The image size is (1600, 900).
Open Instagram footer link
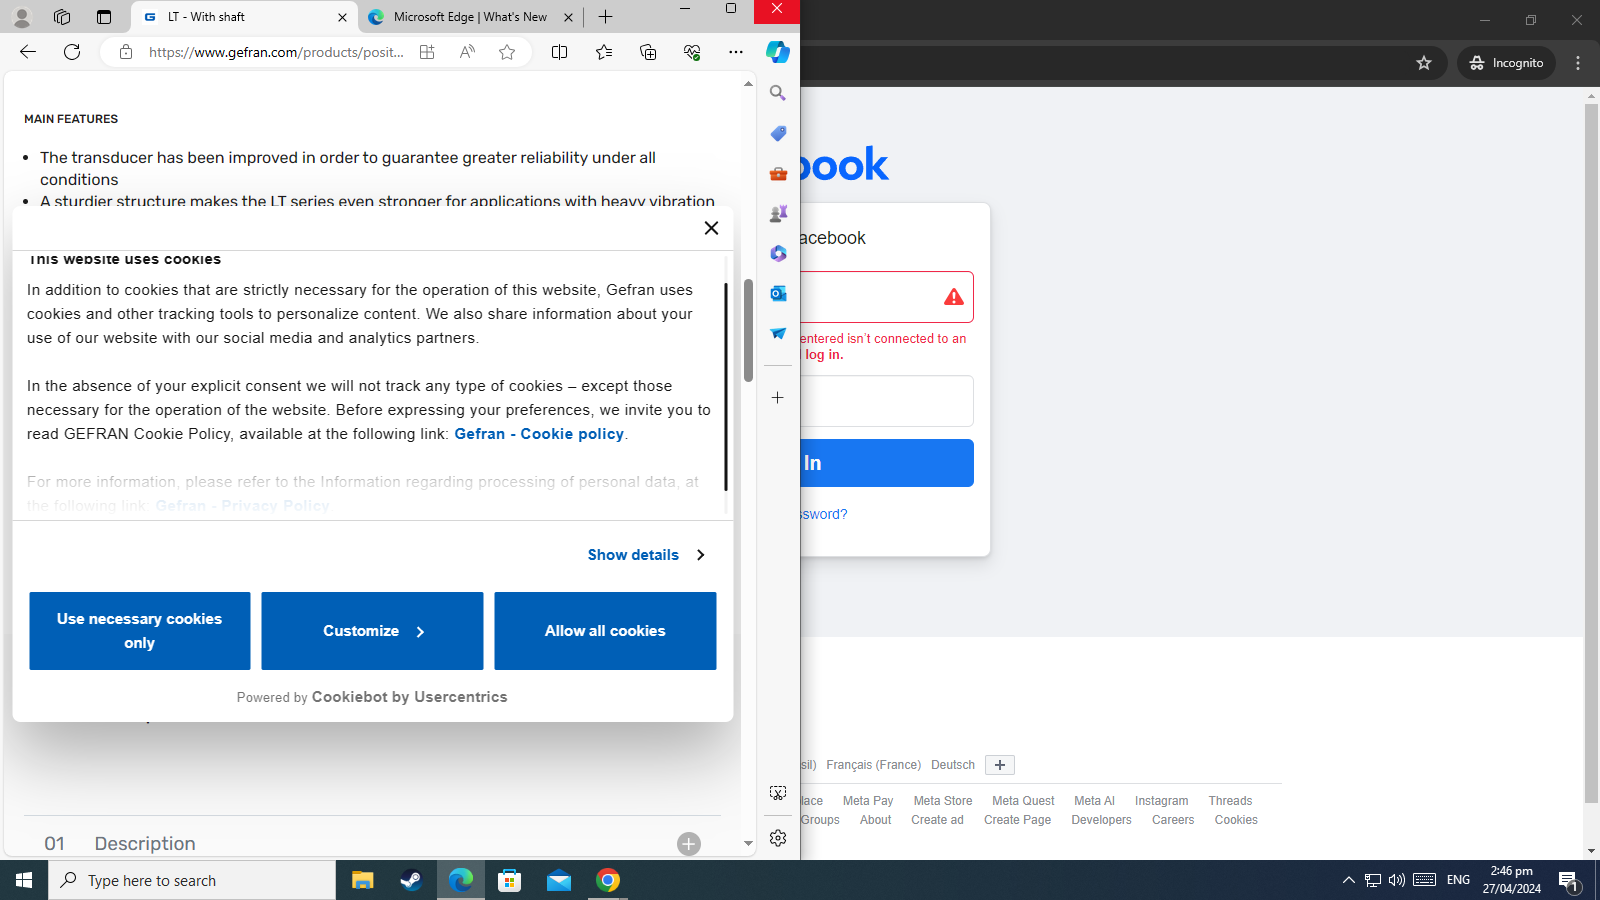point(1161,801)
